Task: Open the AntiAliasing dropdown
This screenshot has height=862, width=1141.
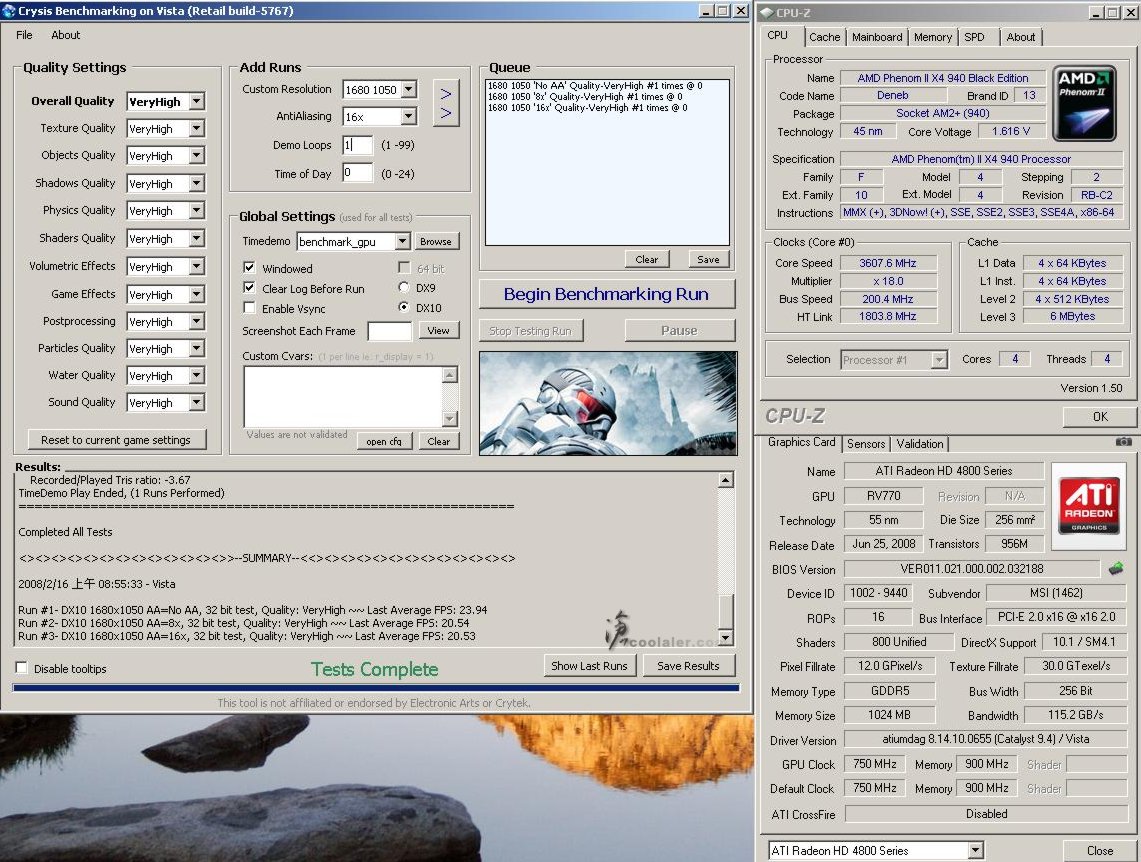Action: [x=409, y=116]
